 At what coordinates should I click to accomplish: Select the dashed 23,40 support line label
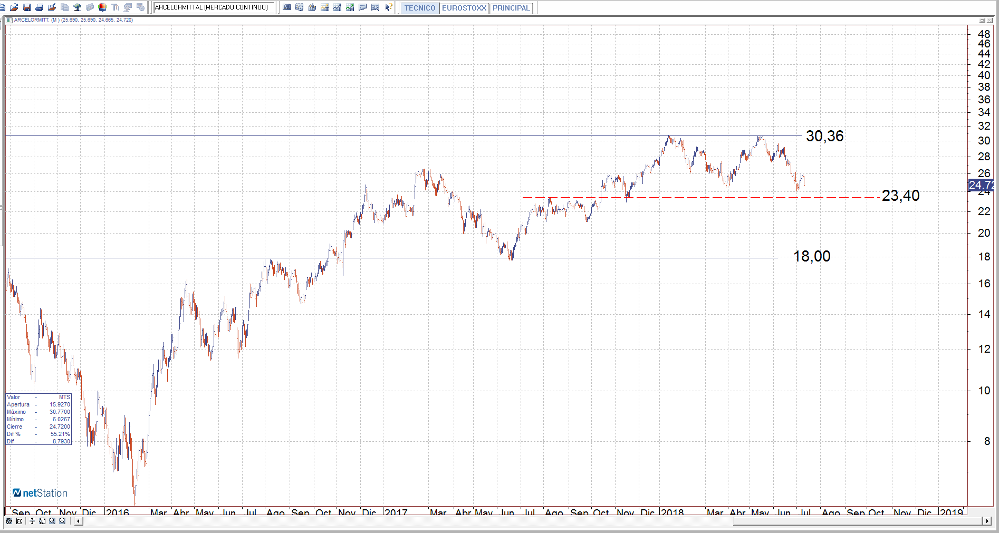click(901, 196)
